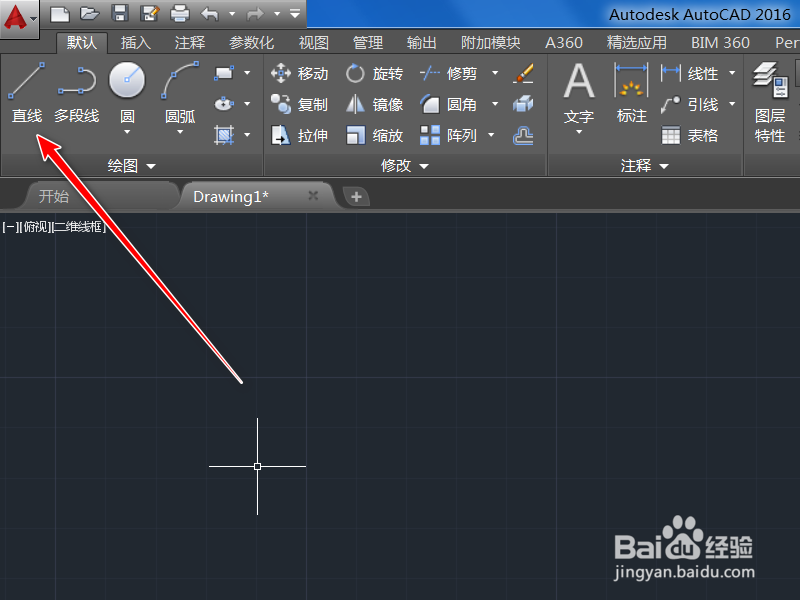This screenshot has width=800, height=600.
Task: Select the 圆弧 (Arc) tool
Action: point(180,93)
